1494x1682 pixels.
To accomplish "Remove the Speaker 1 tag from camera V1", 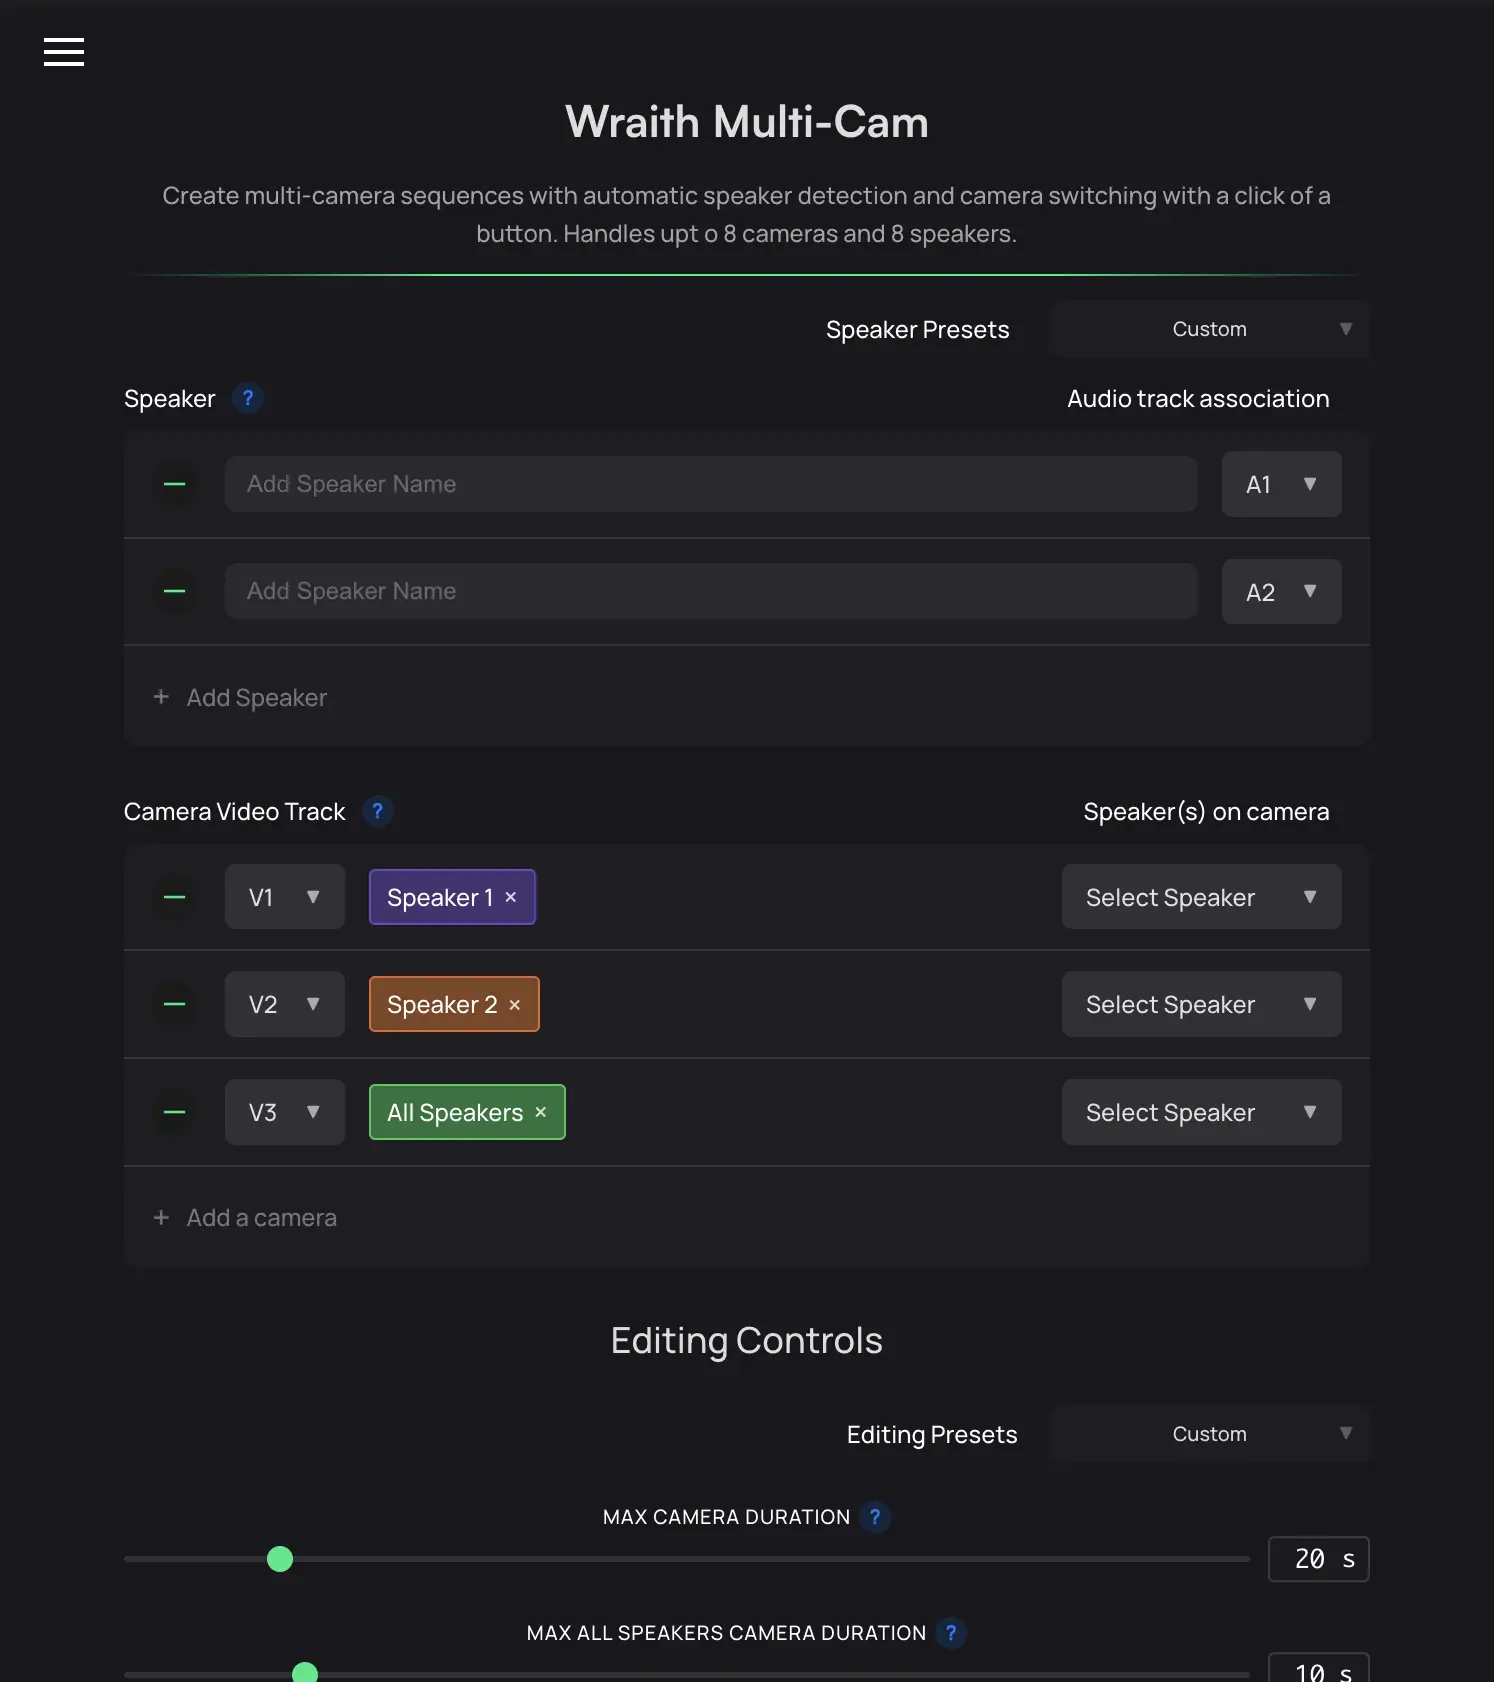I will tap(510, 897).
